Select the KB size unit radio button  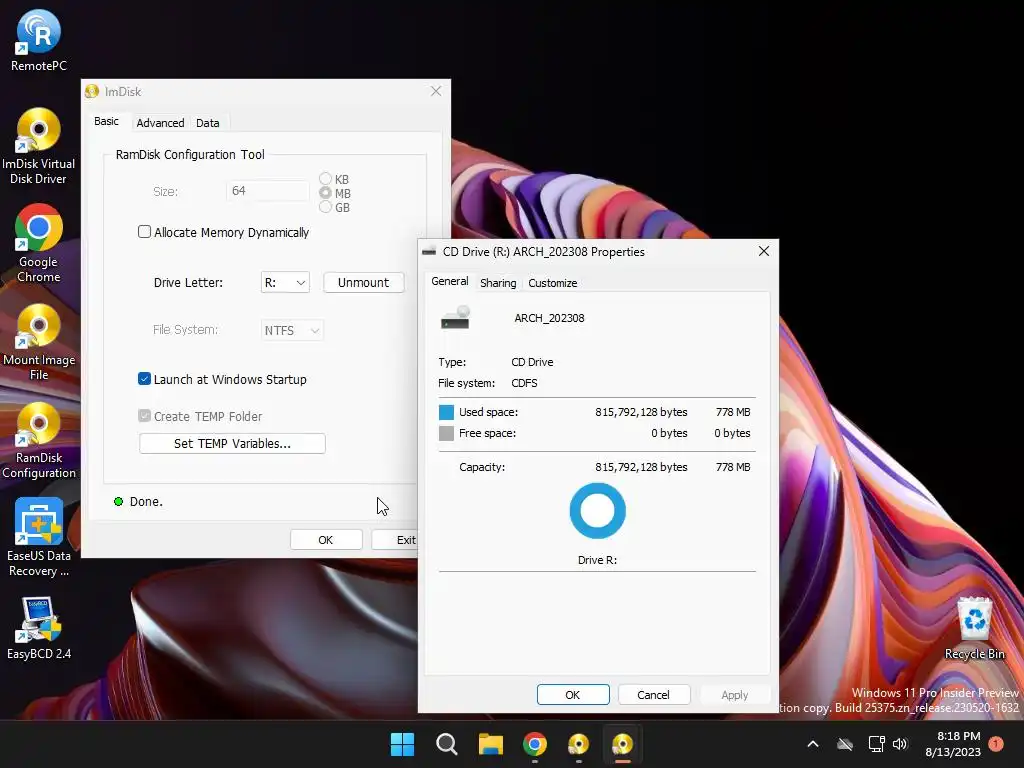click(325, 178)
